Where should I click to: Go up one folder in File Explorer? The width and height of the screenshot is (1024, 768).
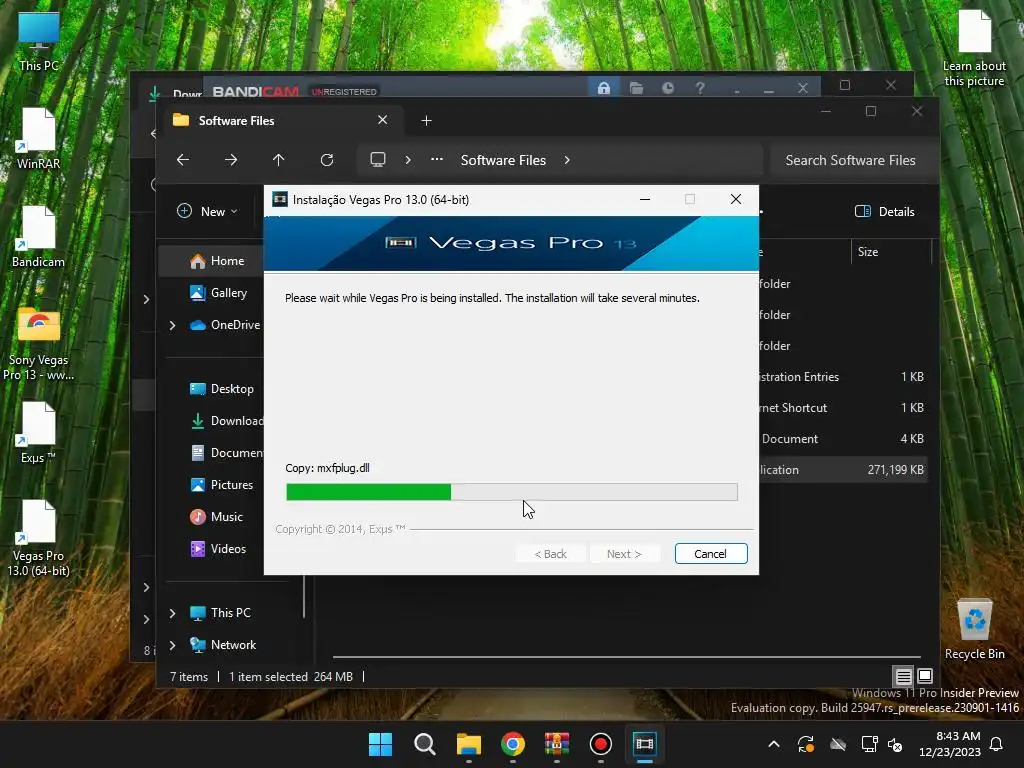(x=279, y=160)
